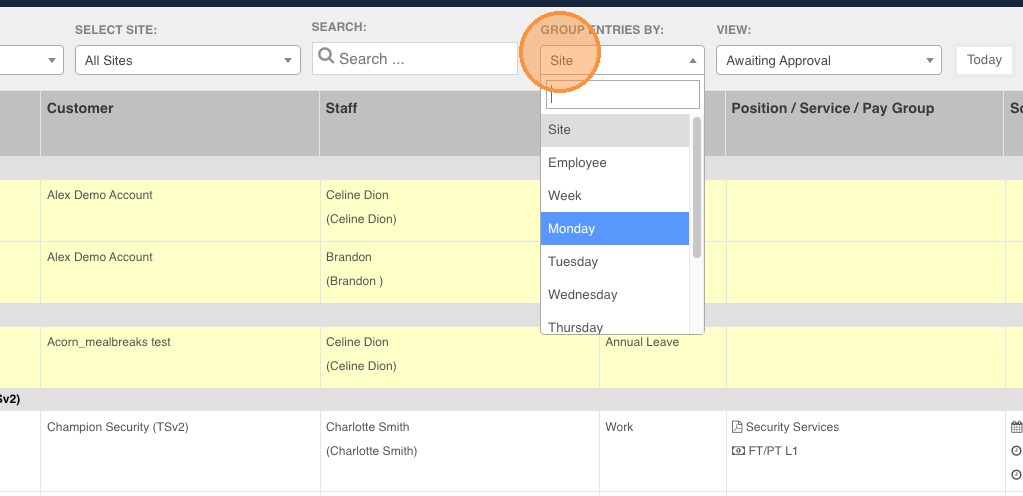Image resolution: width=1023 pixels, height=496 pixels.
Task: Open the Select Site dropdown showing All Sites
Action: click(188, 61)
